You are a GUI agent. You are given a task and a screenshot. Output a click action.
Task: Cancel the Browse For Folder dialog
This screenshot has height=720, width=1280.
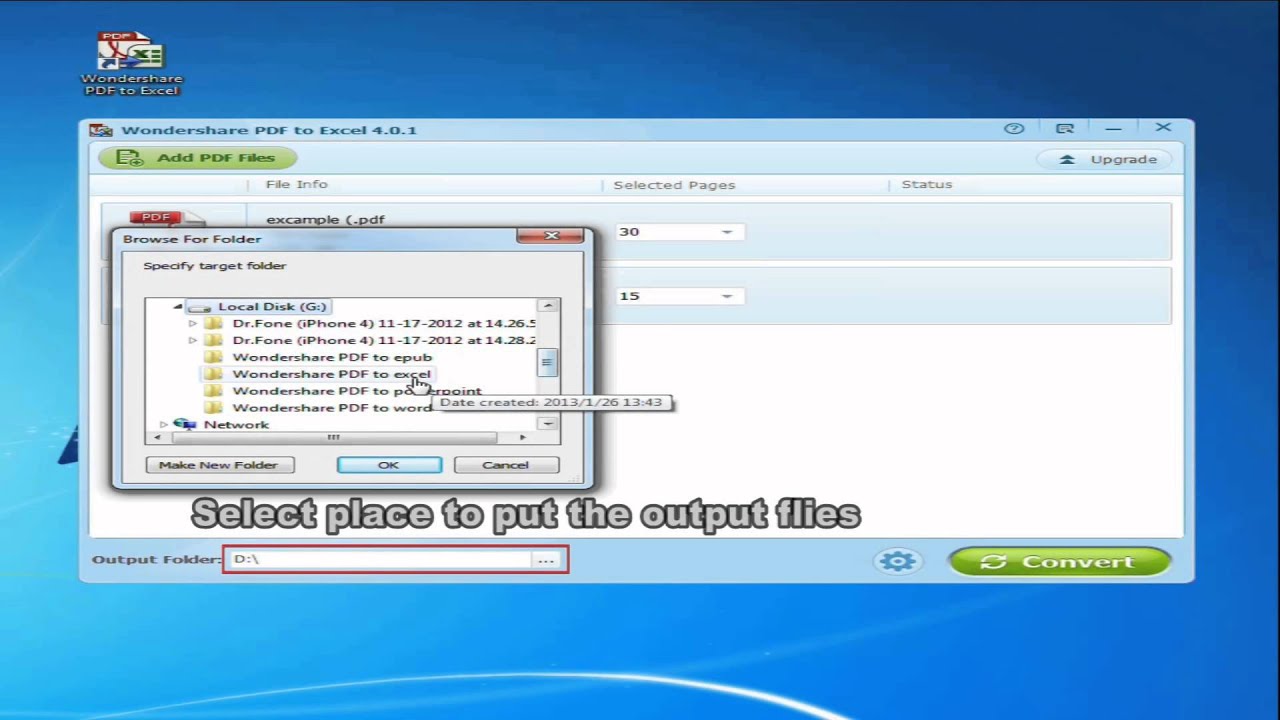coord(505,465)
